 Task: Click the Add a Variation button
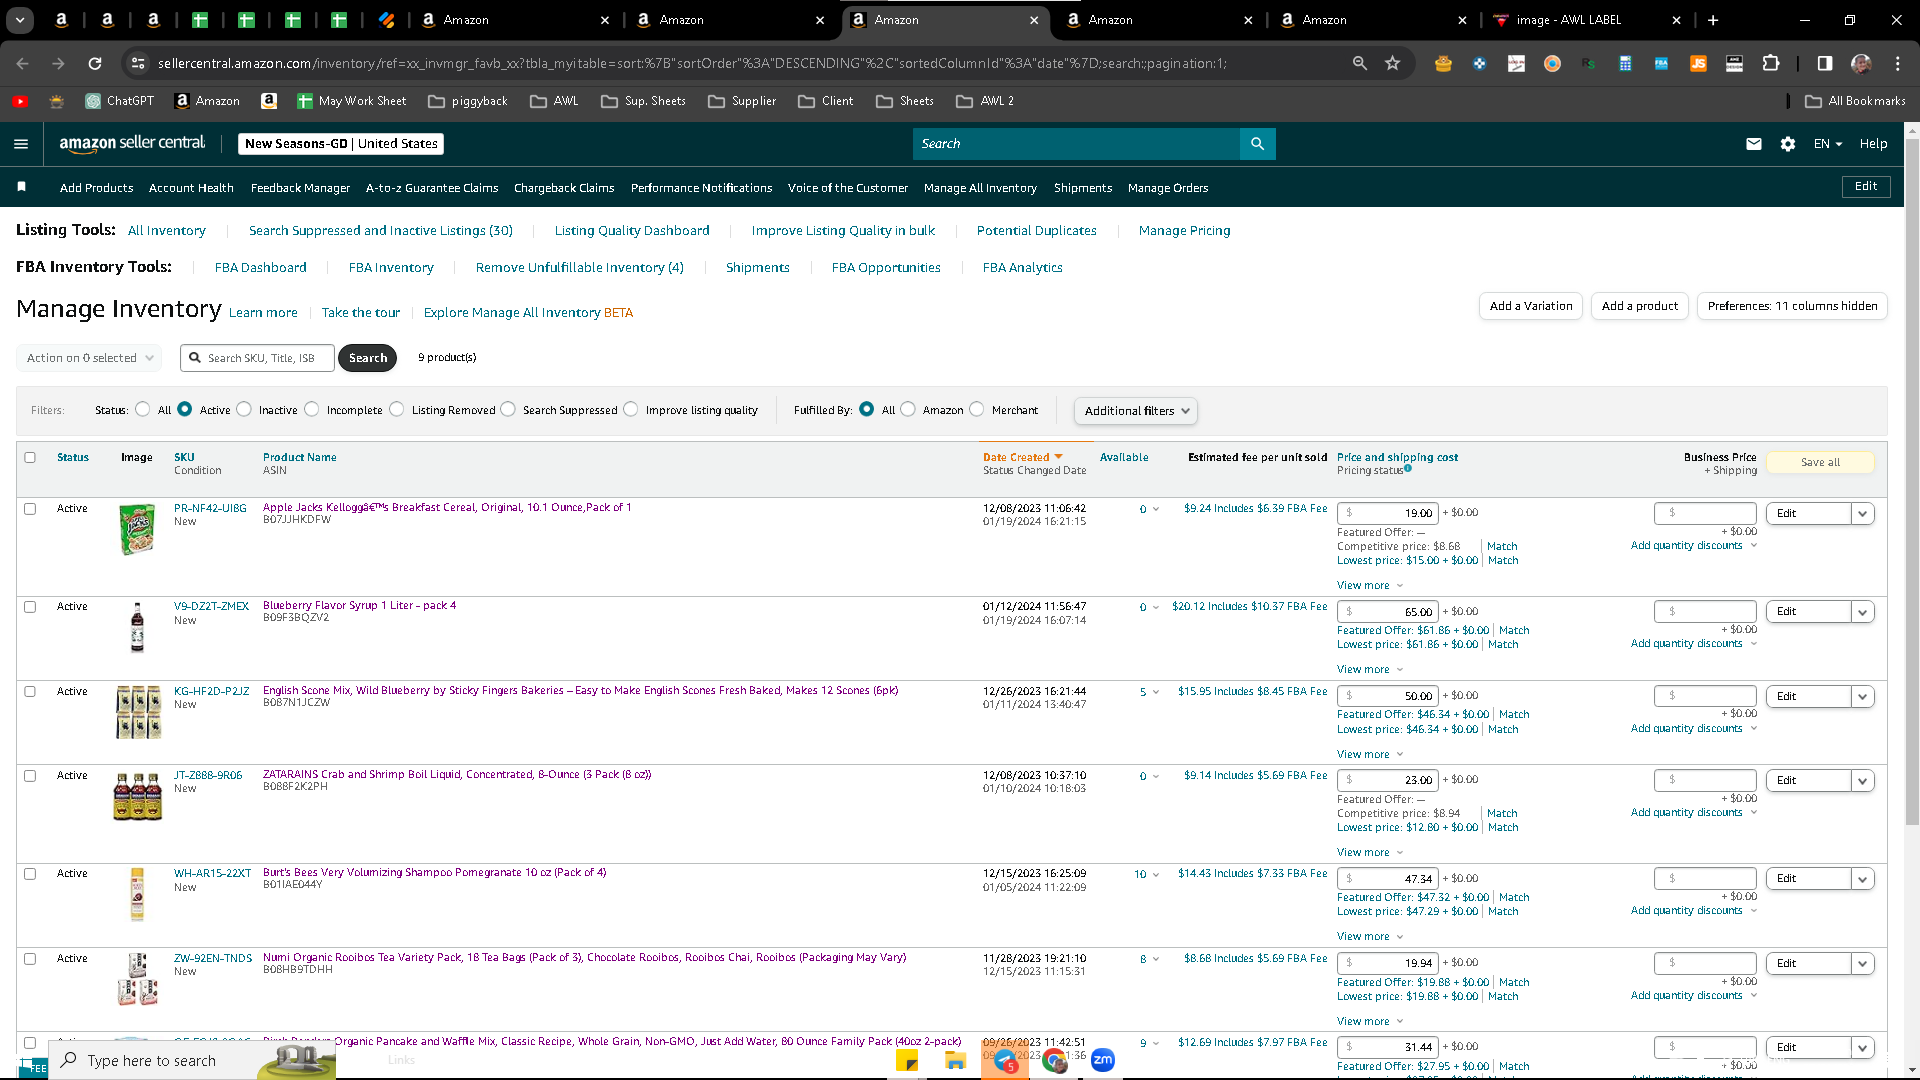point(1530,306)
